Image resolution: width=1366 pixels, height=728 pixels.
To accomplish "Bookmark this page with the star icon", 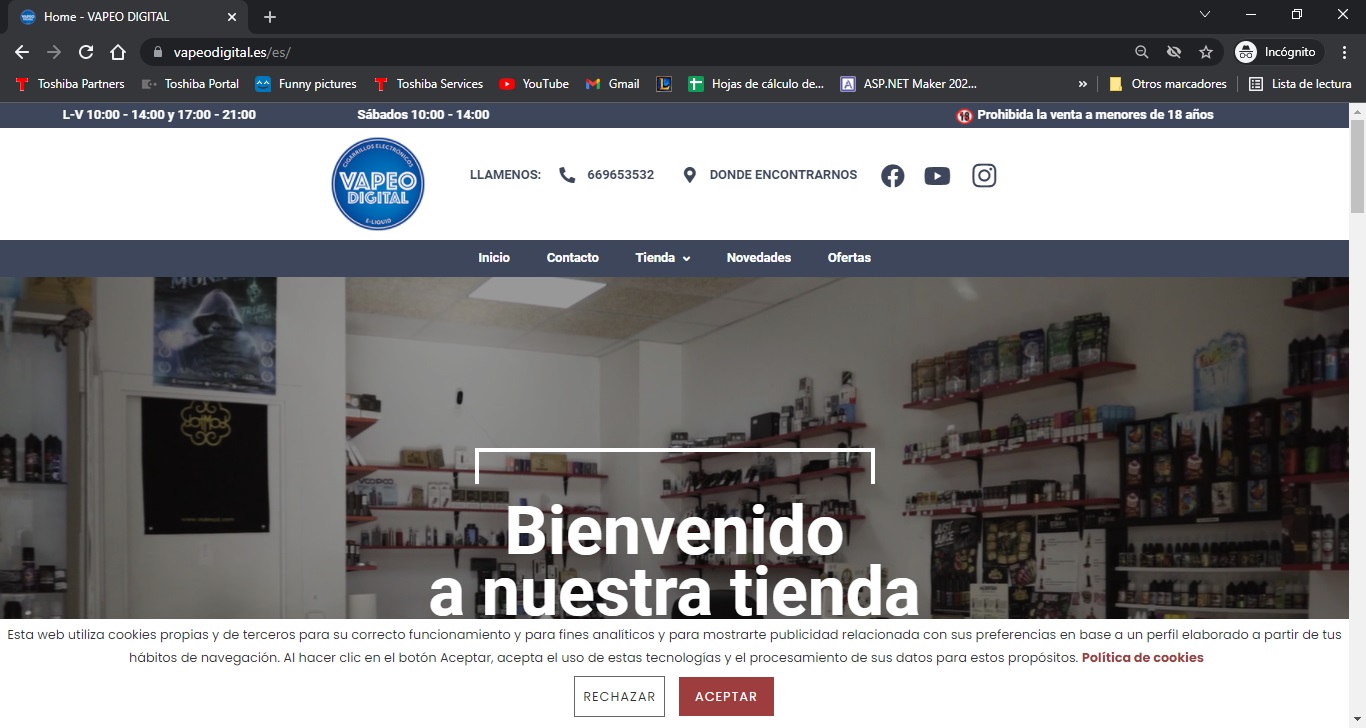I will [x=1206, y=52].
